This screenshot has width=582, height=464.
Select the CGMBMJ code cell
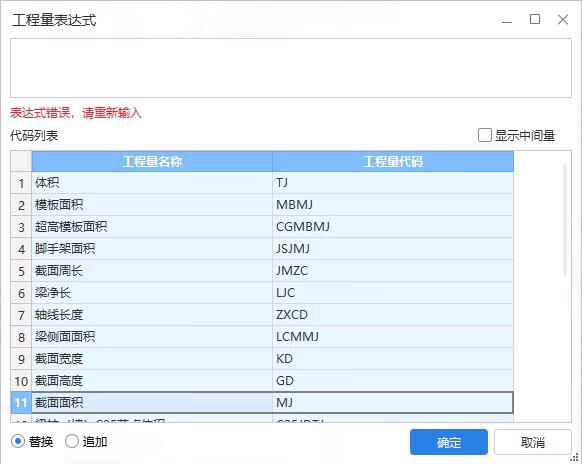click(393, 226)
